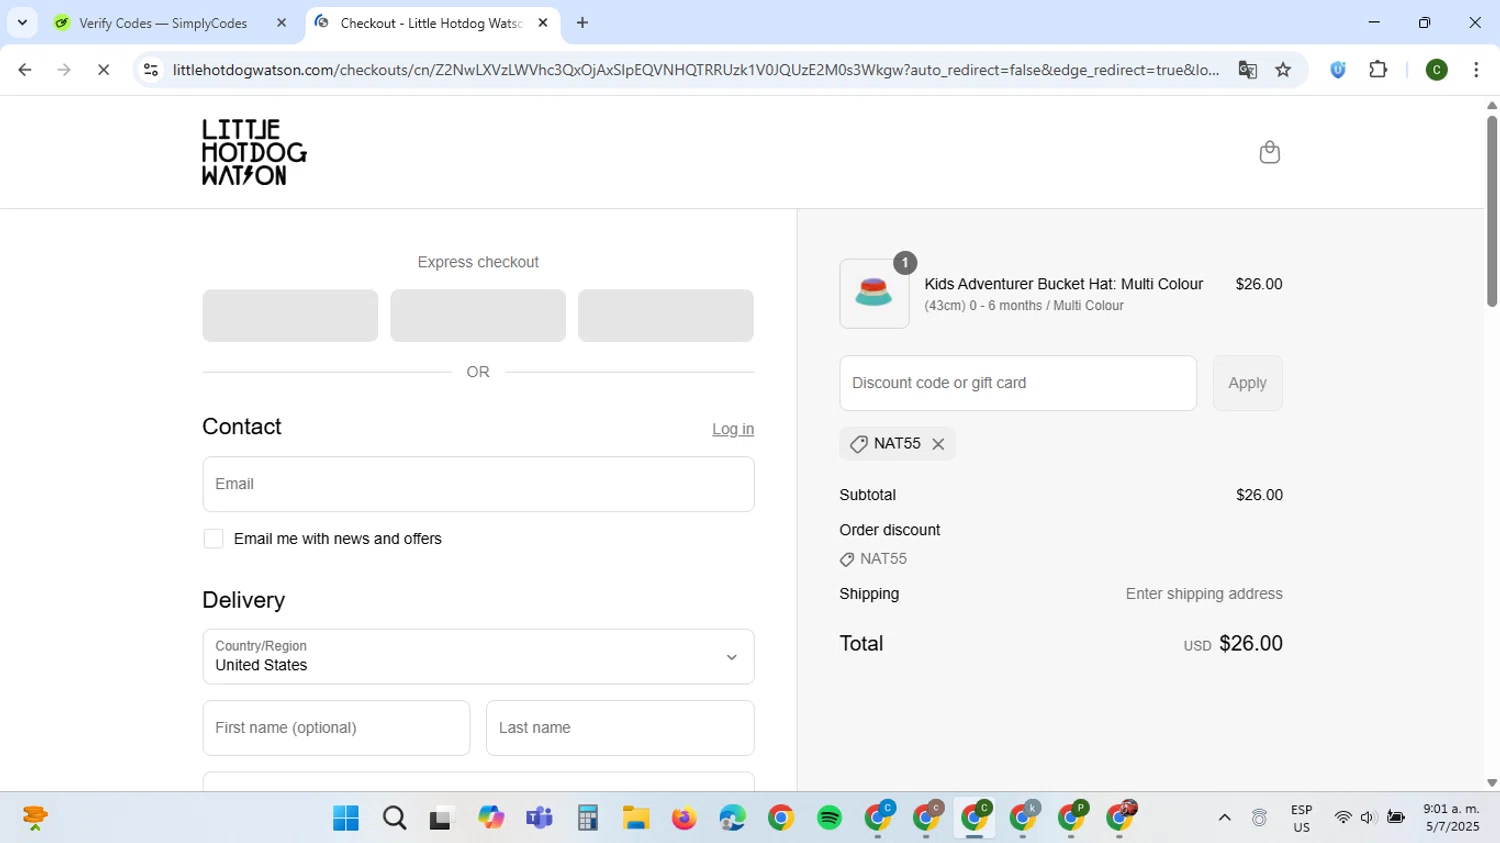The image size is (1500, 843).
Task: Click the Enter shipping address text
Action: tap(1204, 594)
